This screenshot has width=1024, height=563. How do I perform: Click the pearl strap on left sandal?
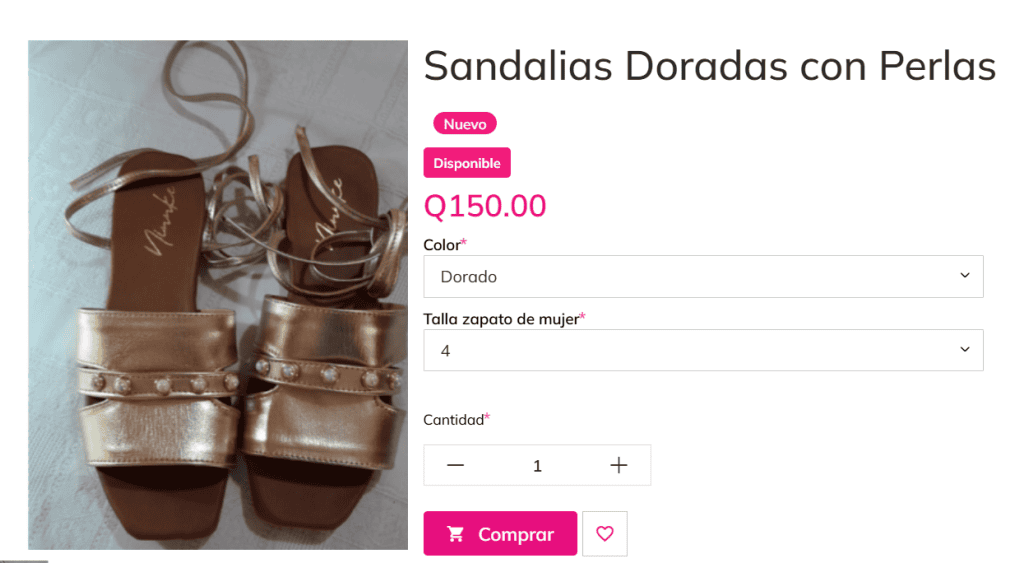coord(157,383)
